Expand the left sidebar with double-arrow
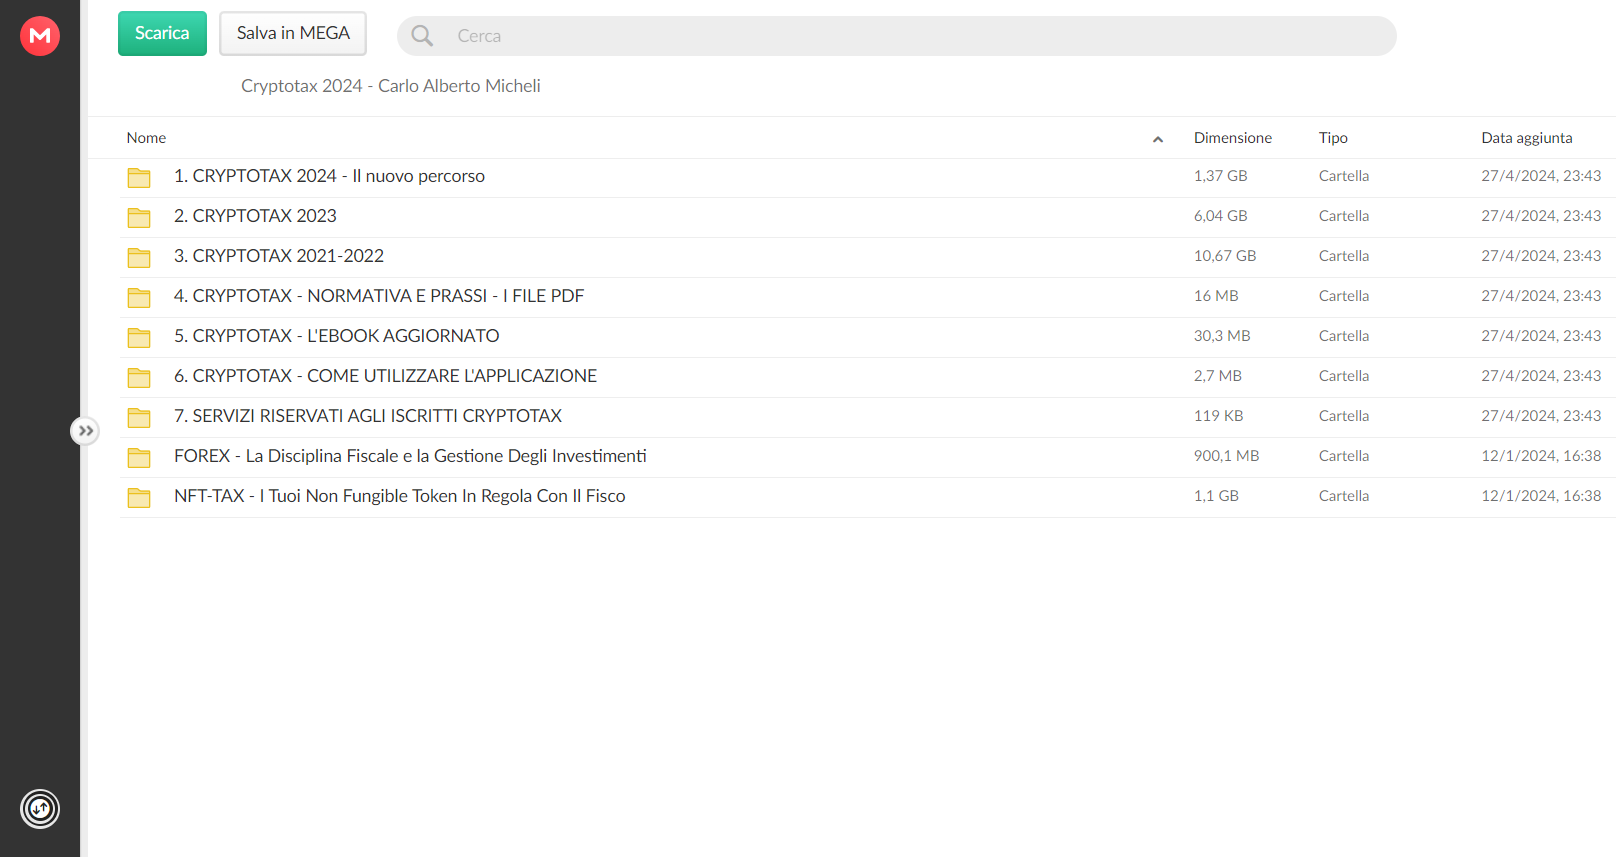Screen dimensions: 1616x857 pyautogui.click(x=85, y=431)
